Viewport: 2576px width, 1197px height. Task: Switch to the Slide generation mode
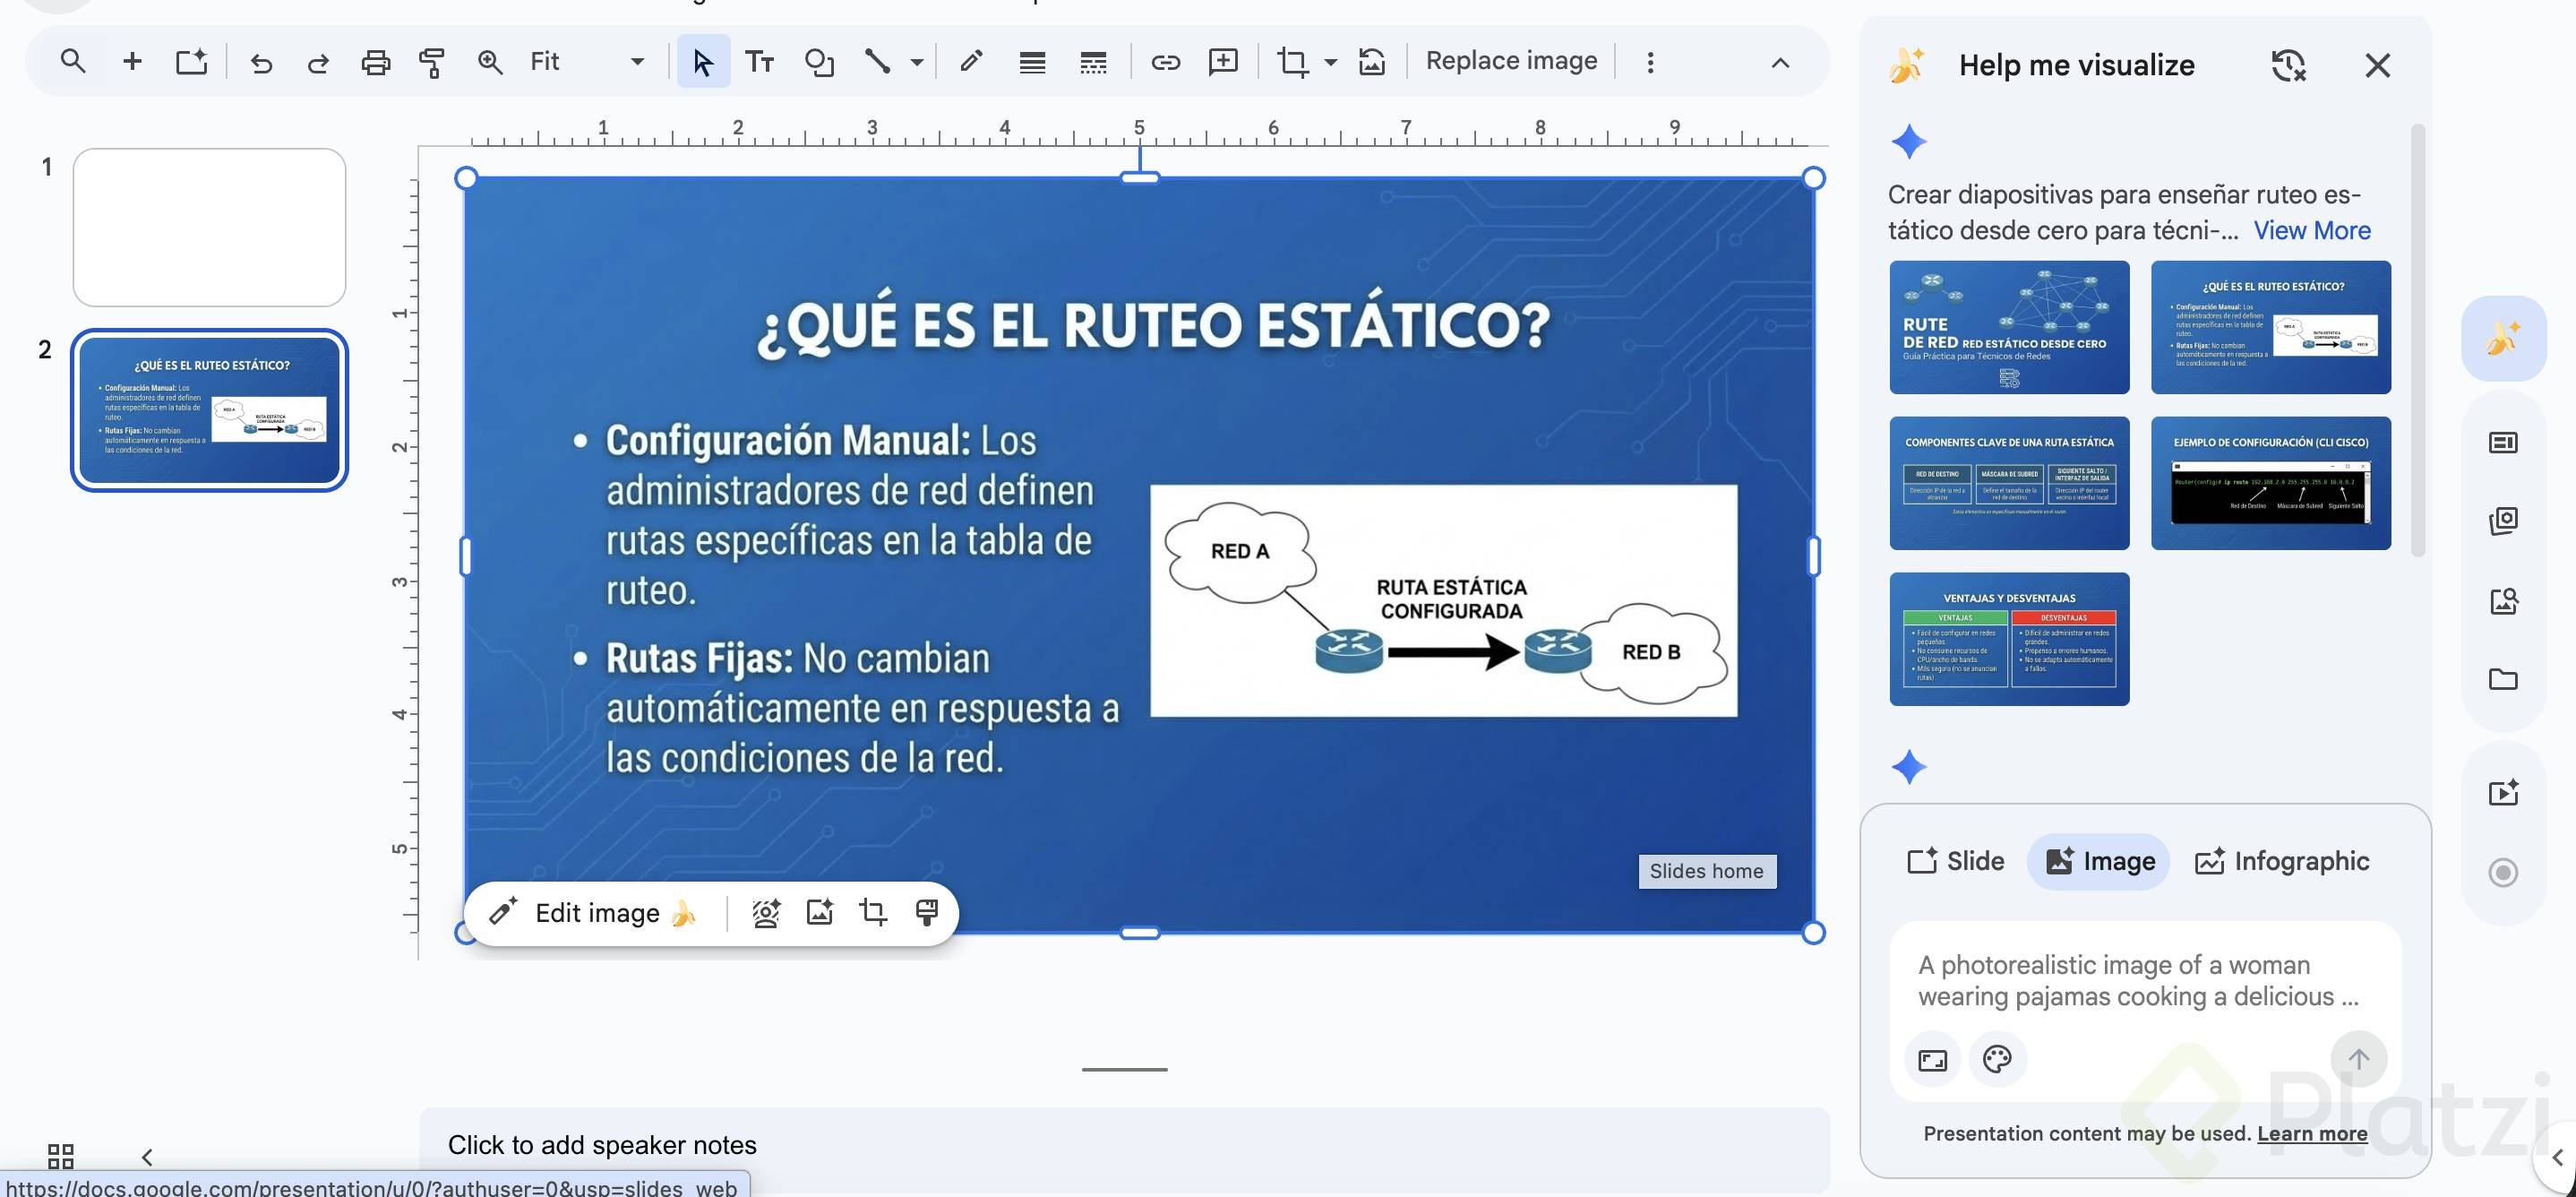1956,861
